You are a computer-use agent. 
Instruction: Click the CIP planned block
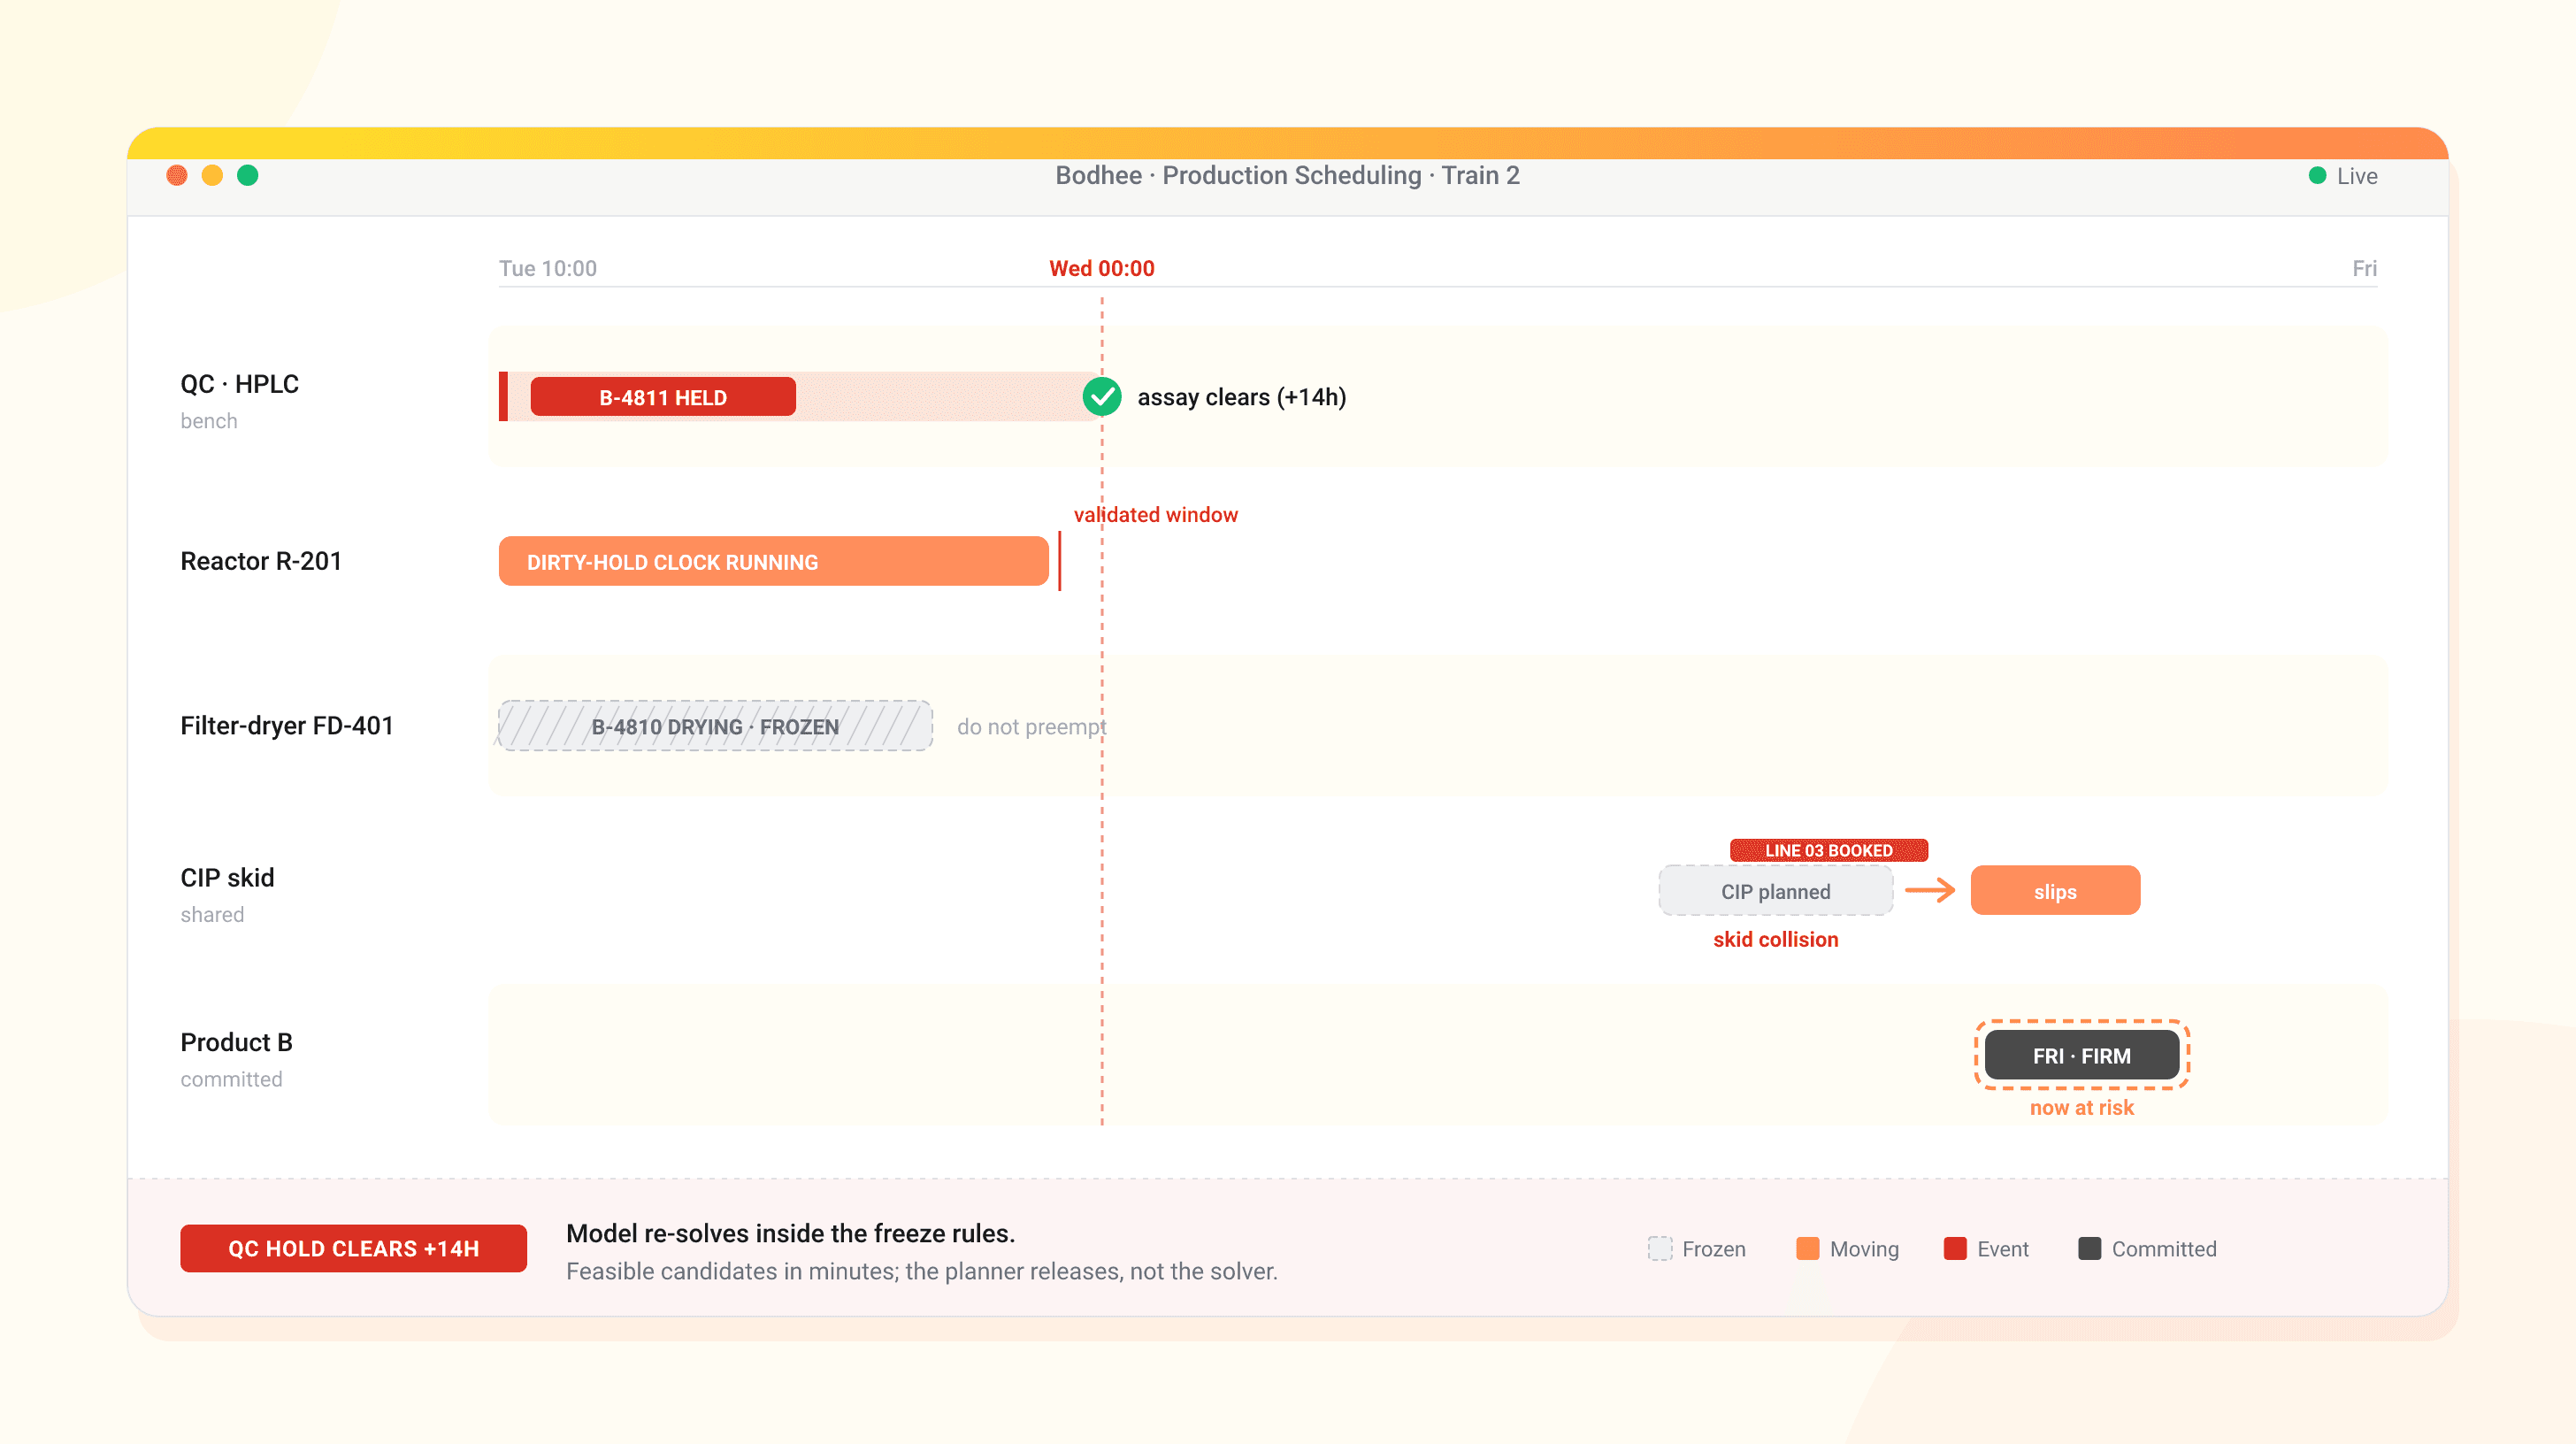(x=1776, y=891)
